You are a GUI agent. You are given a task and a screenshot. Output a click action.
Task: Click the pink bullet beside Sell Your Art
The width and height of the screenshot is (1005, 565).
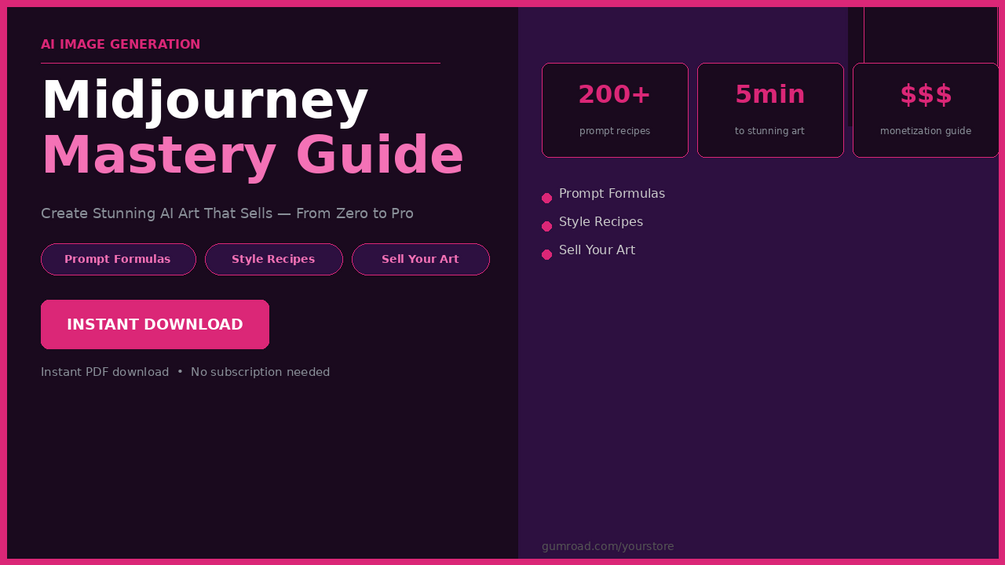coord(547,254)
